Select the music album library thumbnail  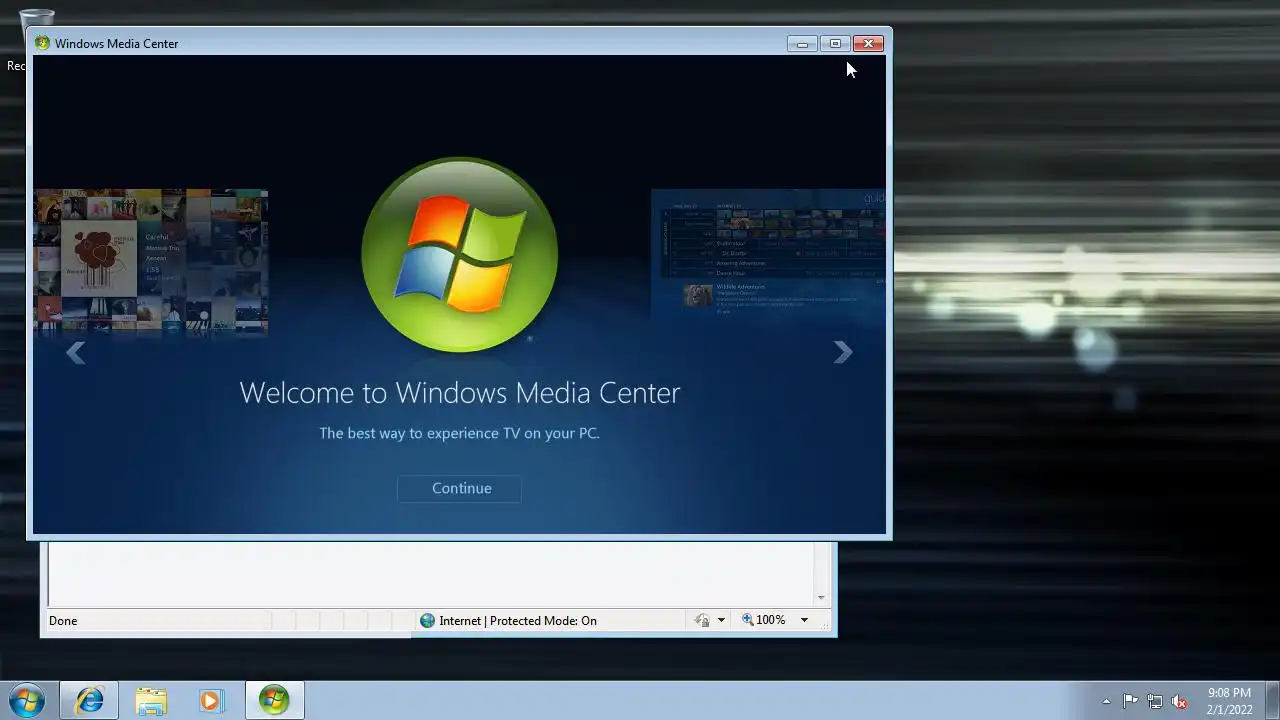[150, 262]
